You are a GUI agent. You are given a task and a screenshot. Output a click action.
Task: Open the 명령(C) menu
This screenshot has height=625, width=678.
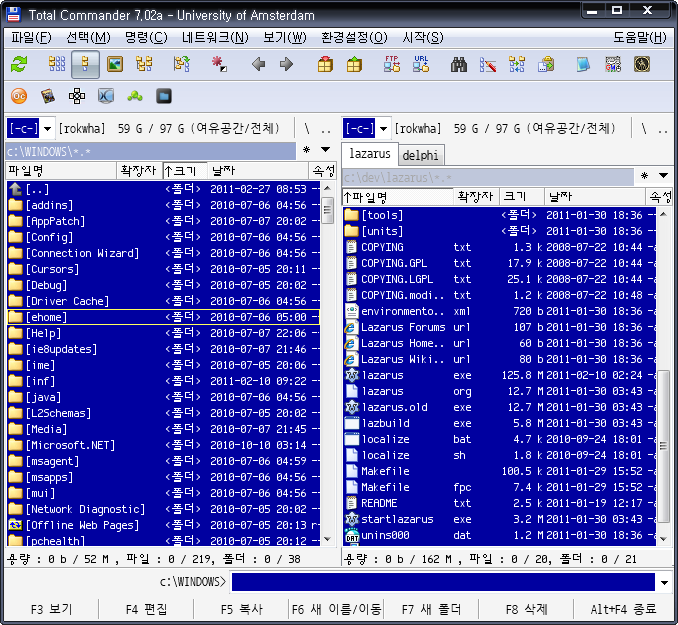[146, 38]
